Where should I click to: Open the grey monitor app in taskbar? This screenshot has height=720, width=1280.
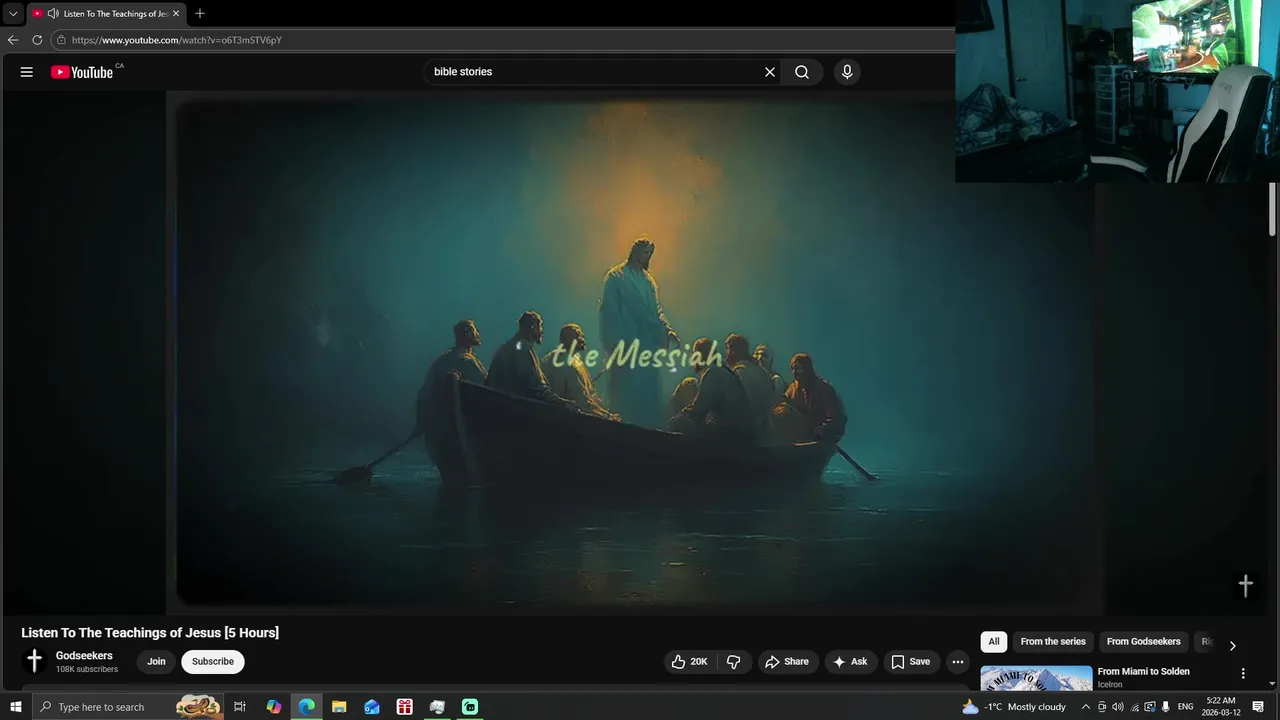437,707
